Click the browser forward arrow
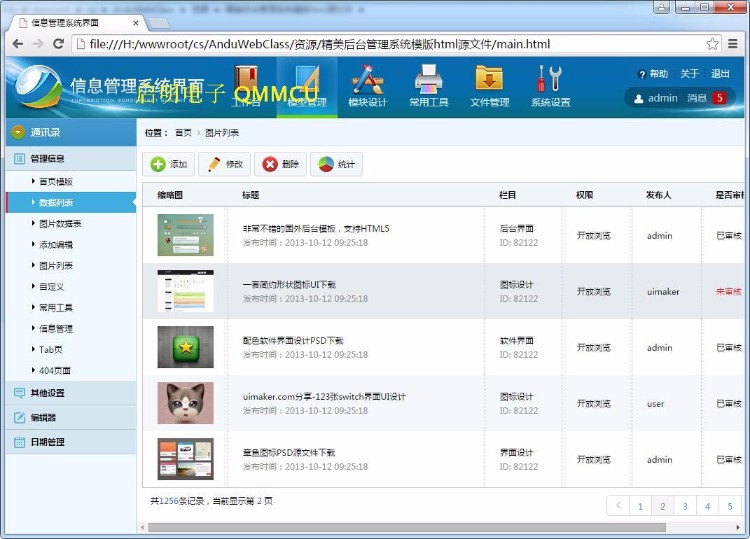The width and height of the screenshot is (750, 539). tap(38, 44)
